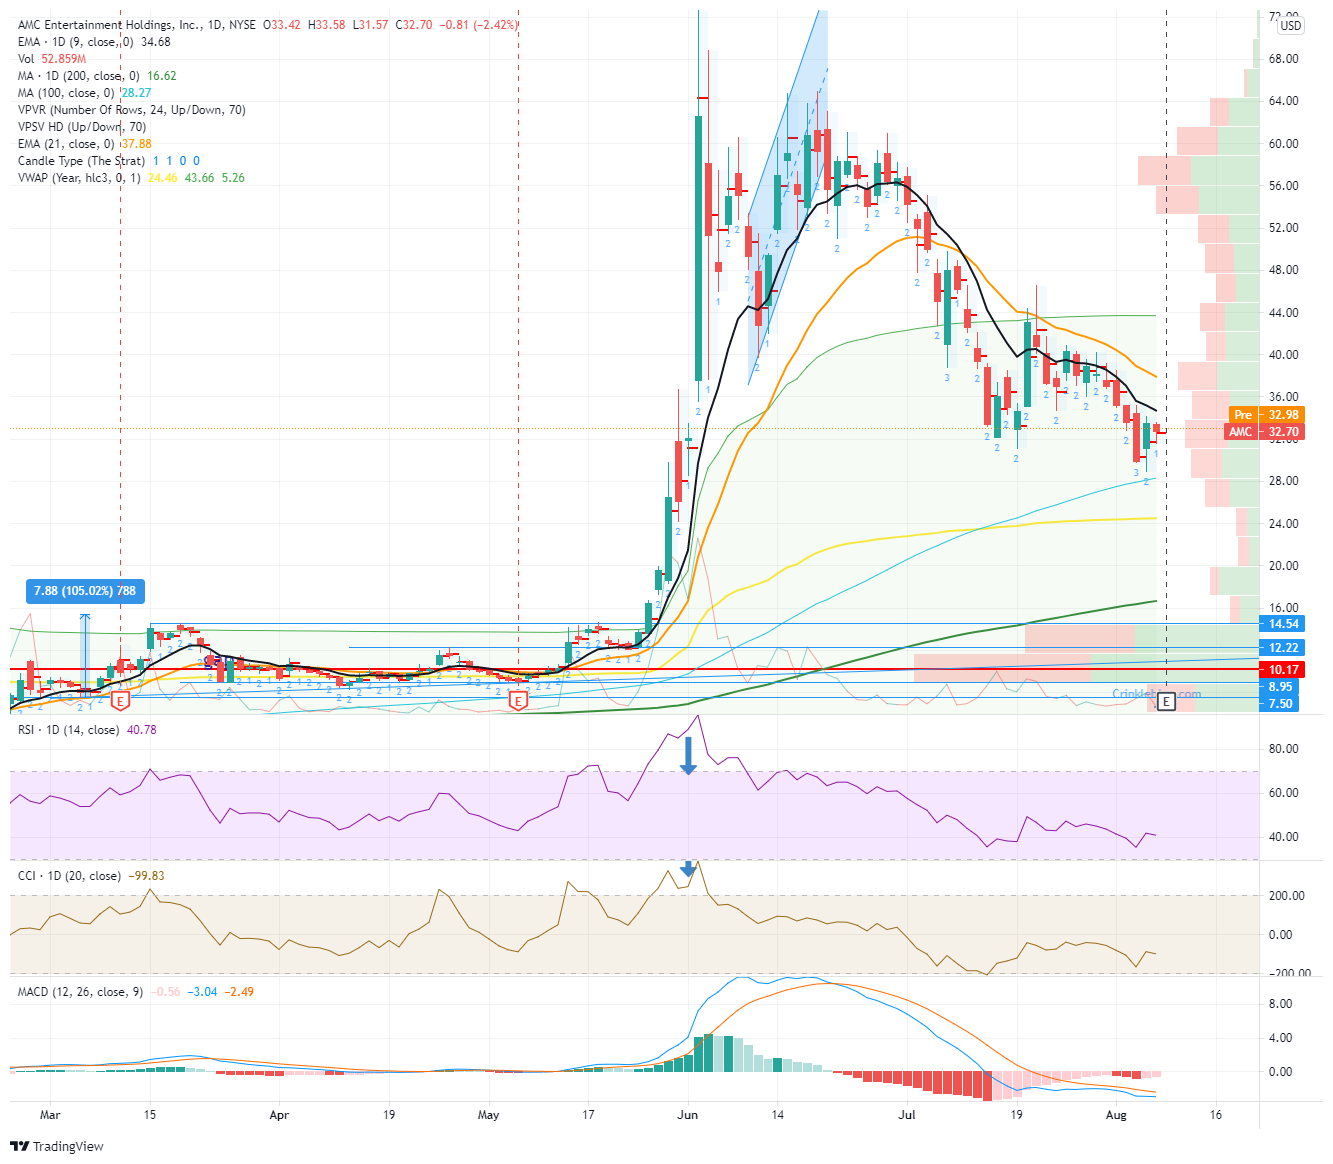This screenshot has width=1333, height=1164.
Task: Select the MA 1D (200, close, 0) legend
Action: pos(97,76)
